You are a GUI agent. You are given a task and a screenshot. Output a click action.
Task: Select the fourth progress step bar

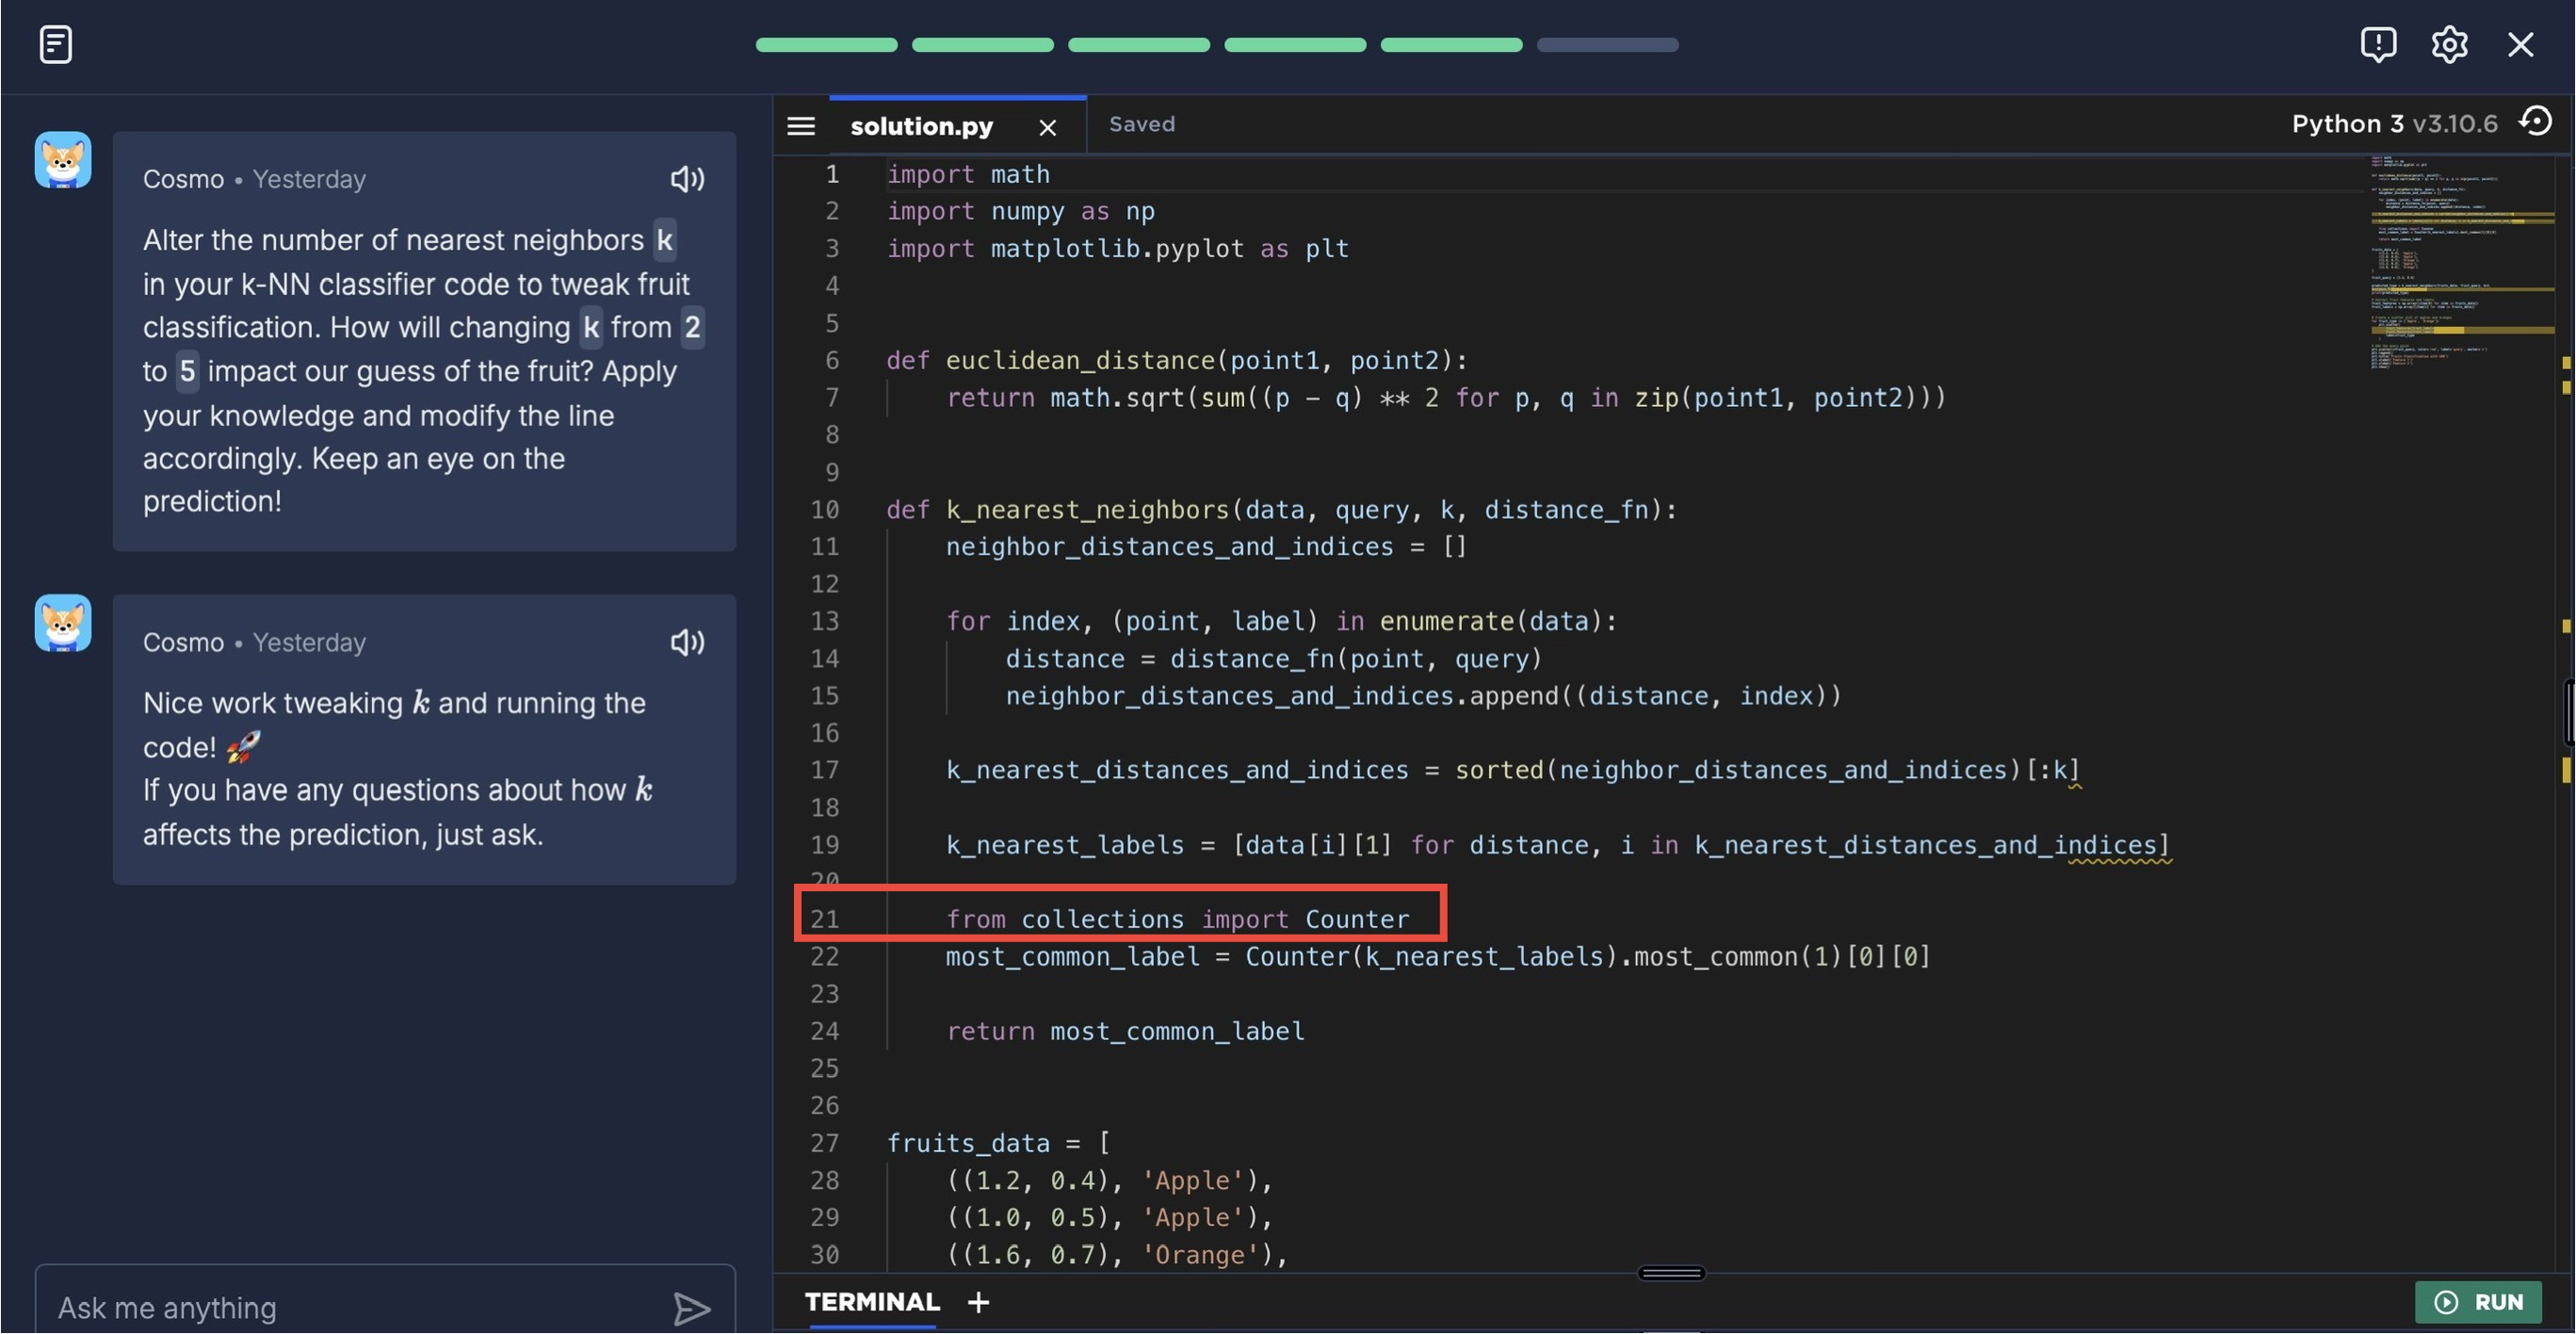(1295, 45)
